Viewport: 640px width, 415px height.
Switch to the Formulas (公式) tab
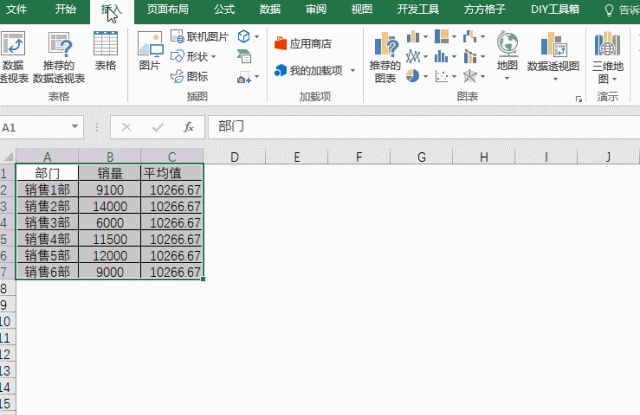pyautogui.click(x=224, y=9)
